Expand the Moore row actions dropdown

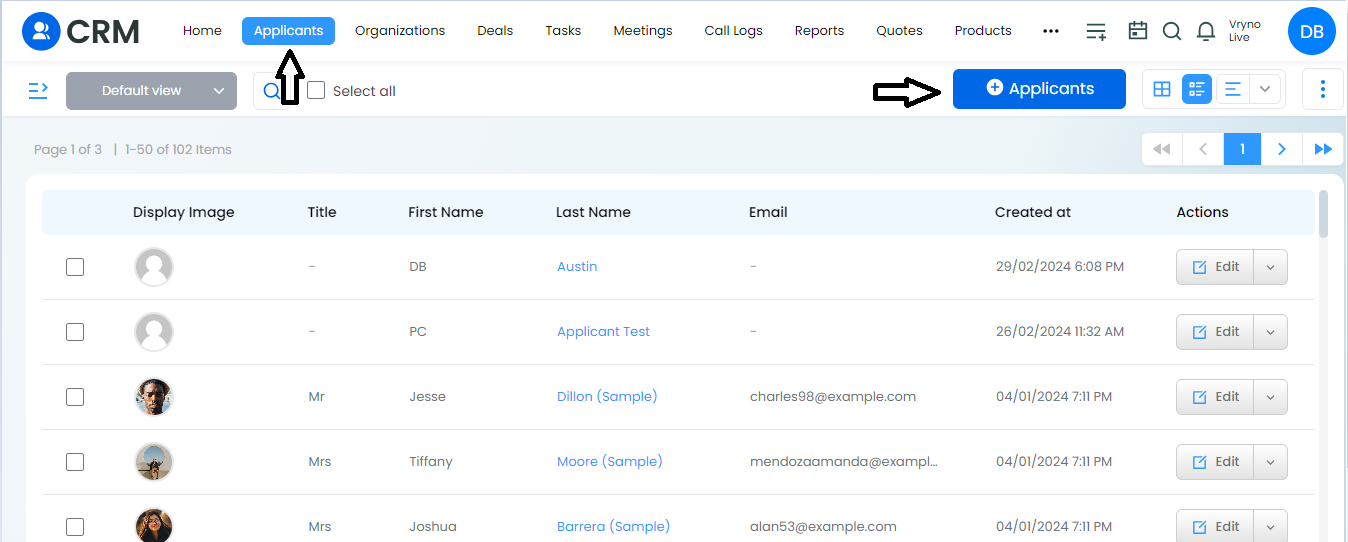1270,462
